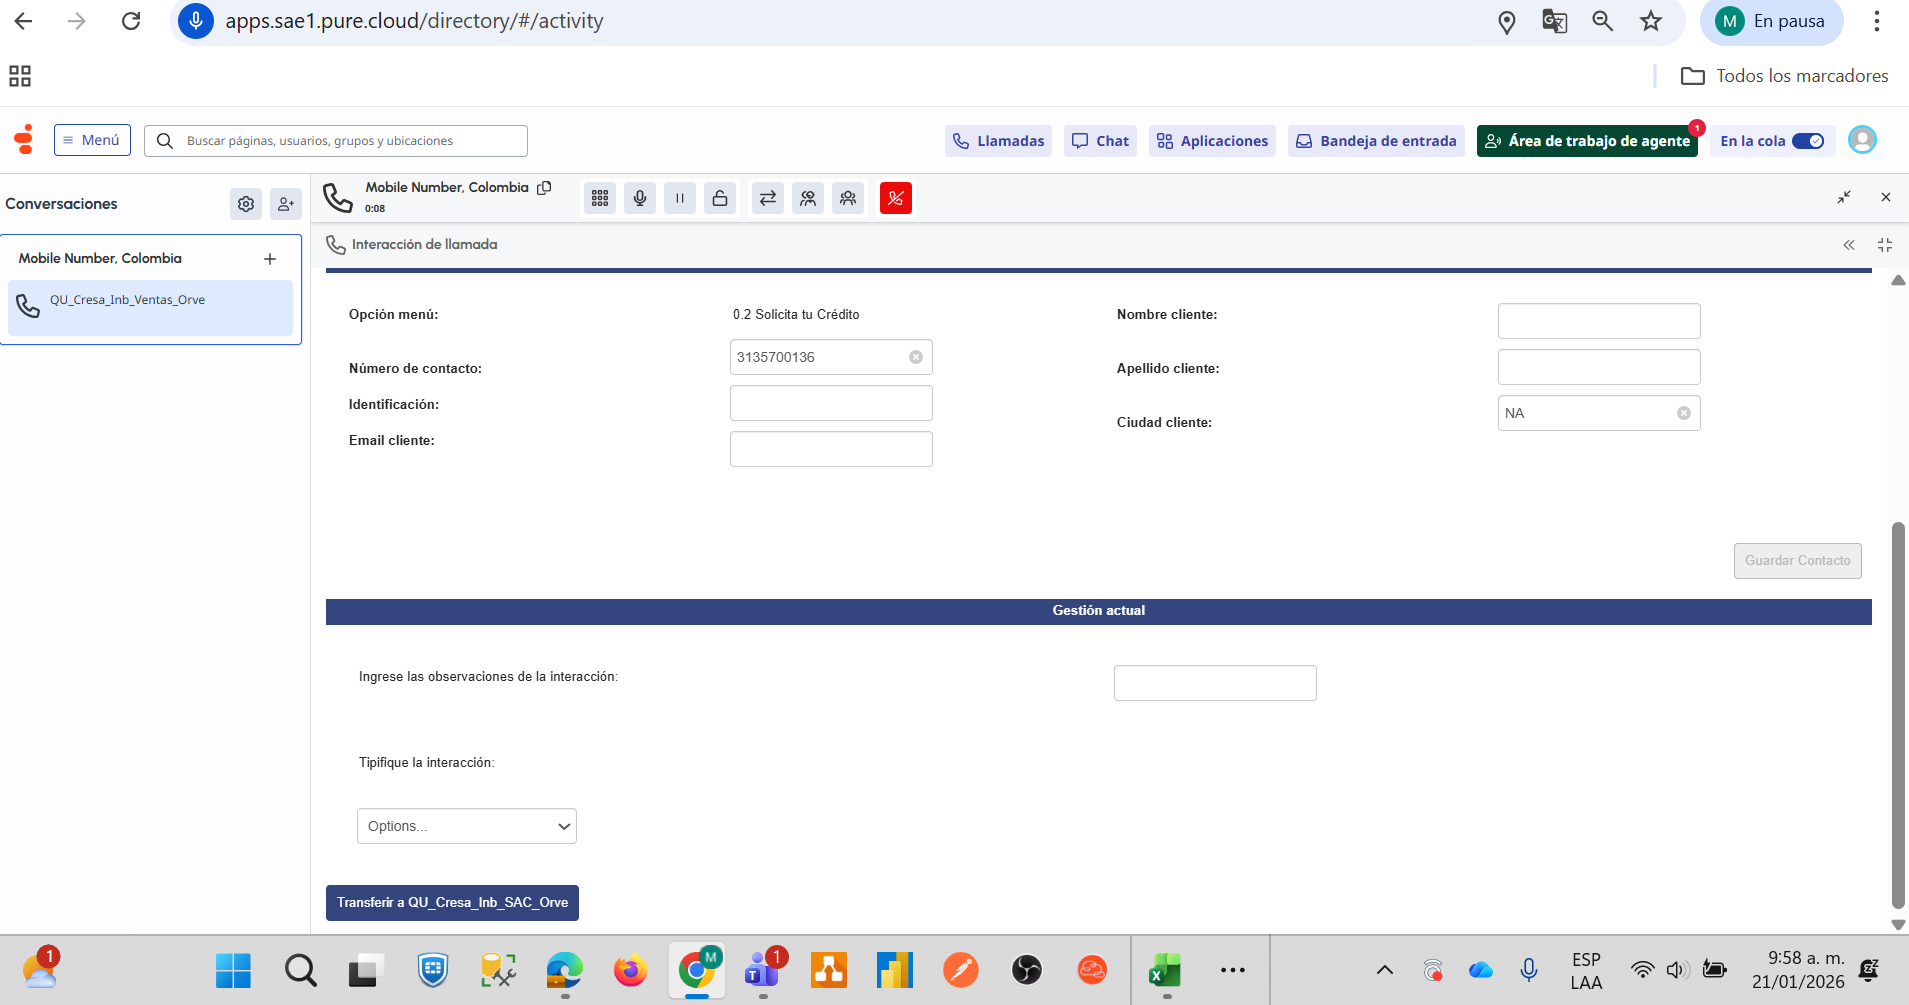Clear the Ciudad cliente field
The height and width of the screenshot is (1005, 1909).
pyautogui.click(x=1684, y=413)
